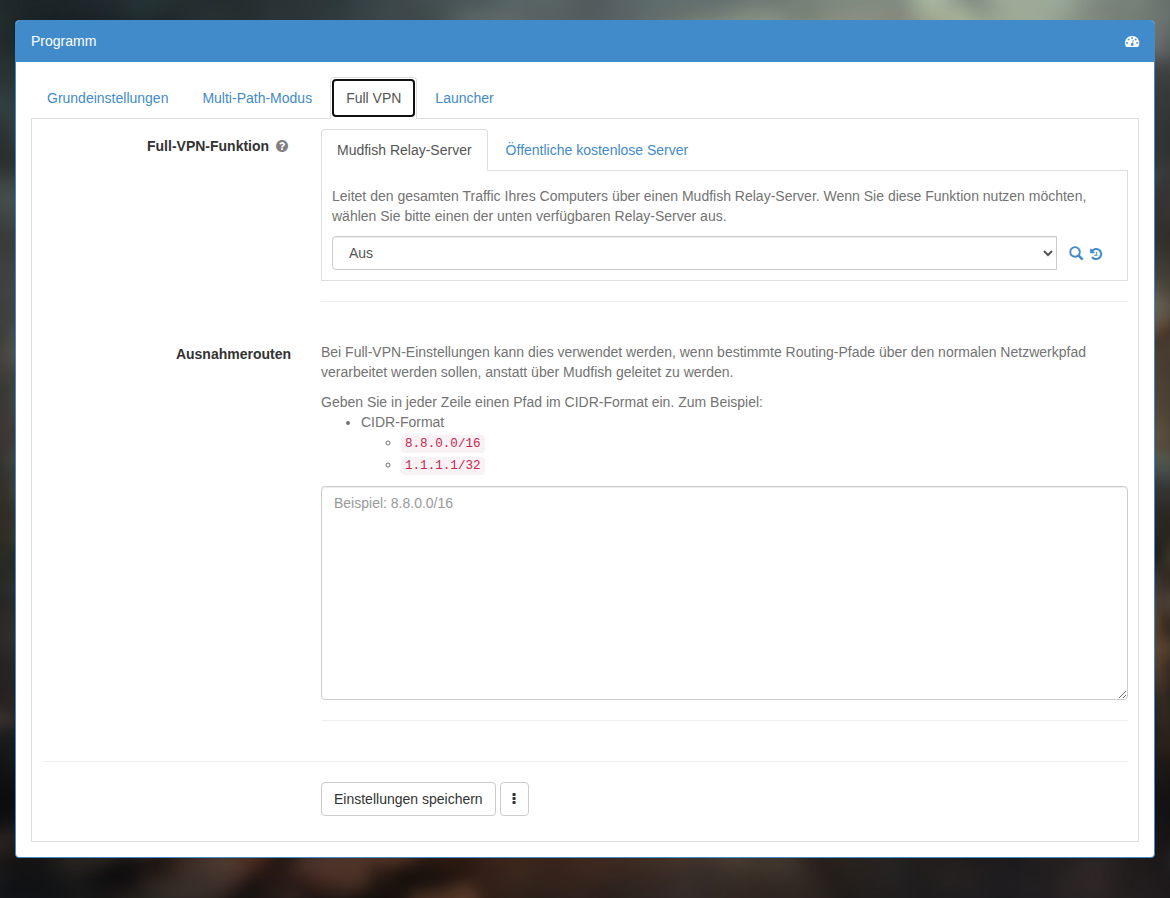This screenshot has height=898, width=1170.
Task: Click the help icon beside Full-VPN-Funktion
Action: coord(282,146)
